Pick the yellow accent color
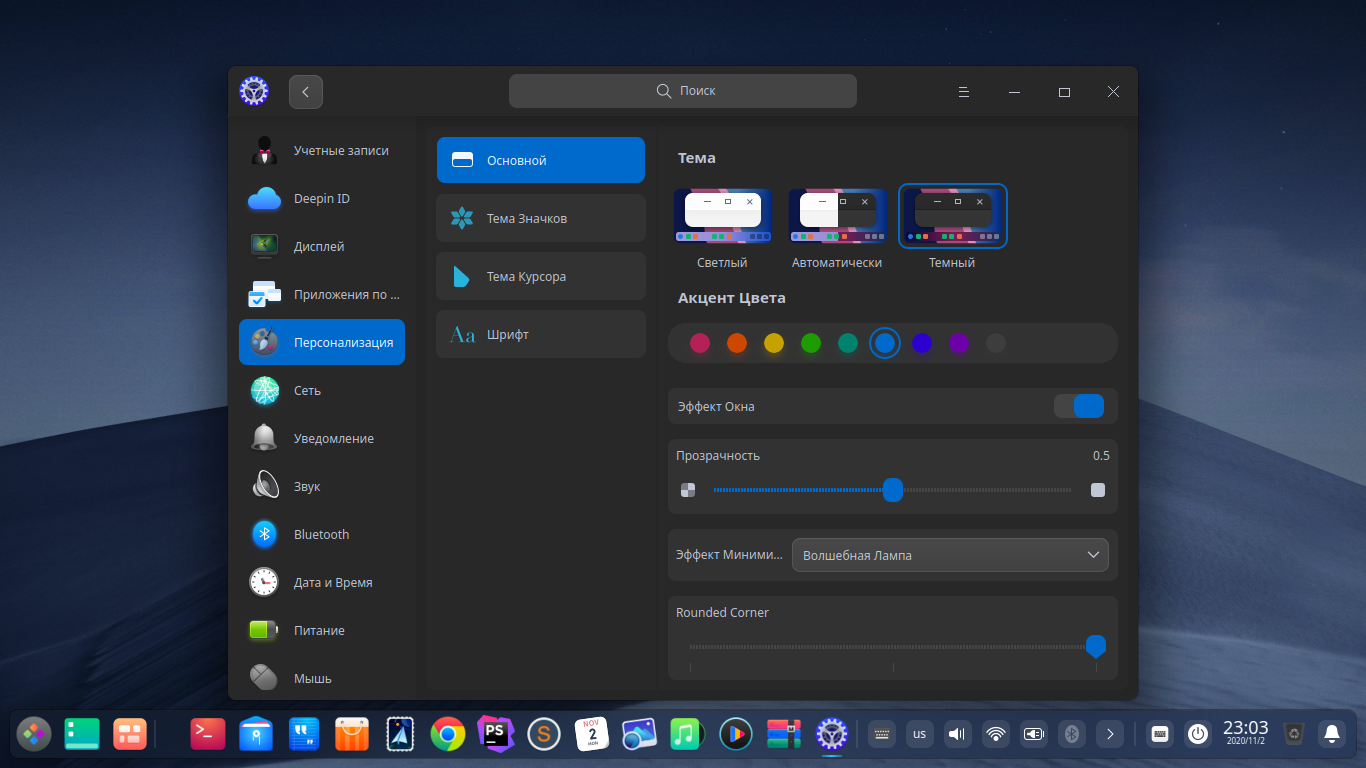This screenshot has width=1366, height=768. (774, 343)
